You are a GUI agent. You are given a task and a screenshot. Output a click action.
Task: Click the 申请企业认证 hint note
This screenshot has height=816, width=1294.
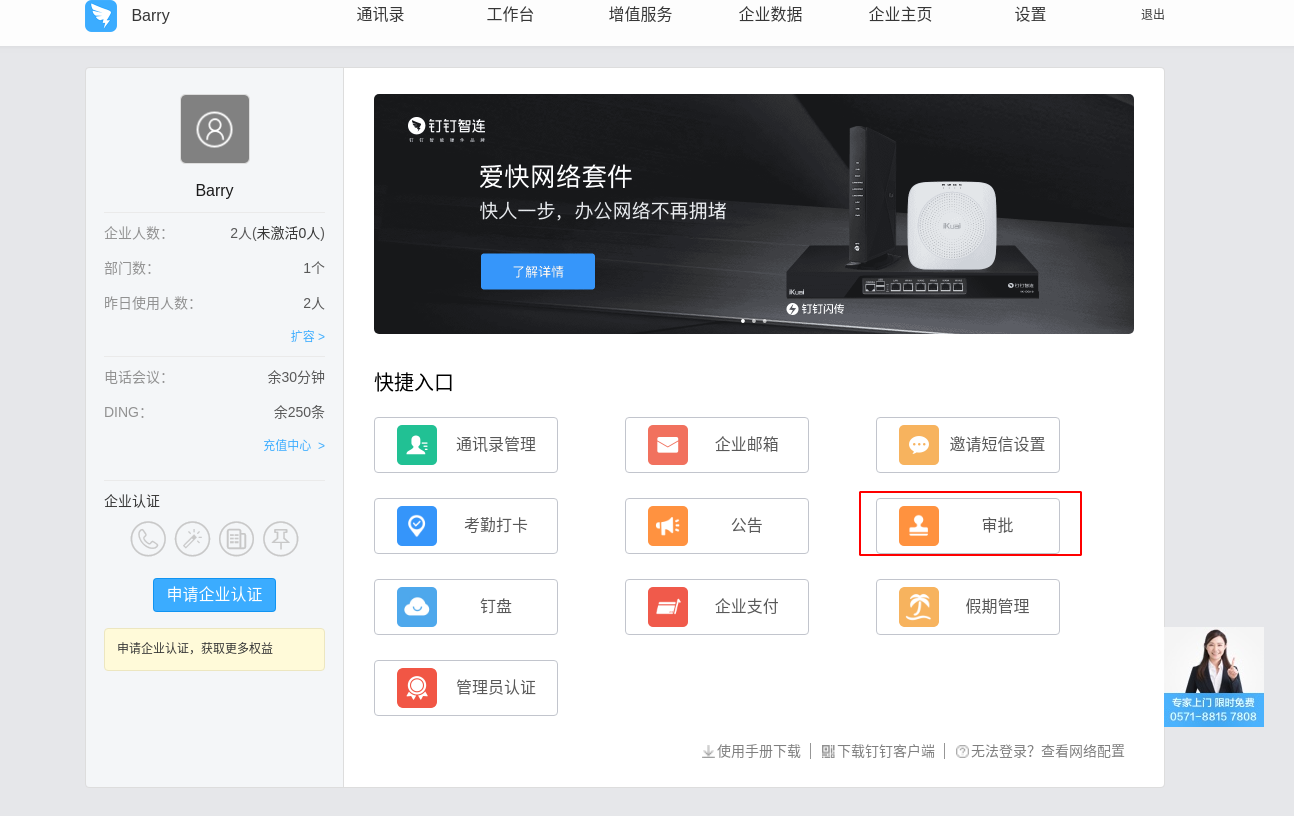click(x=214, y=649)
